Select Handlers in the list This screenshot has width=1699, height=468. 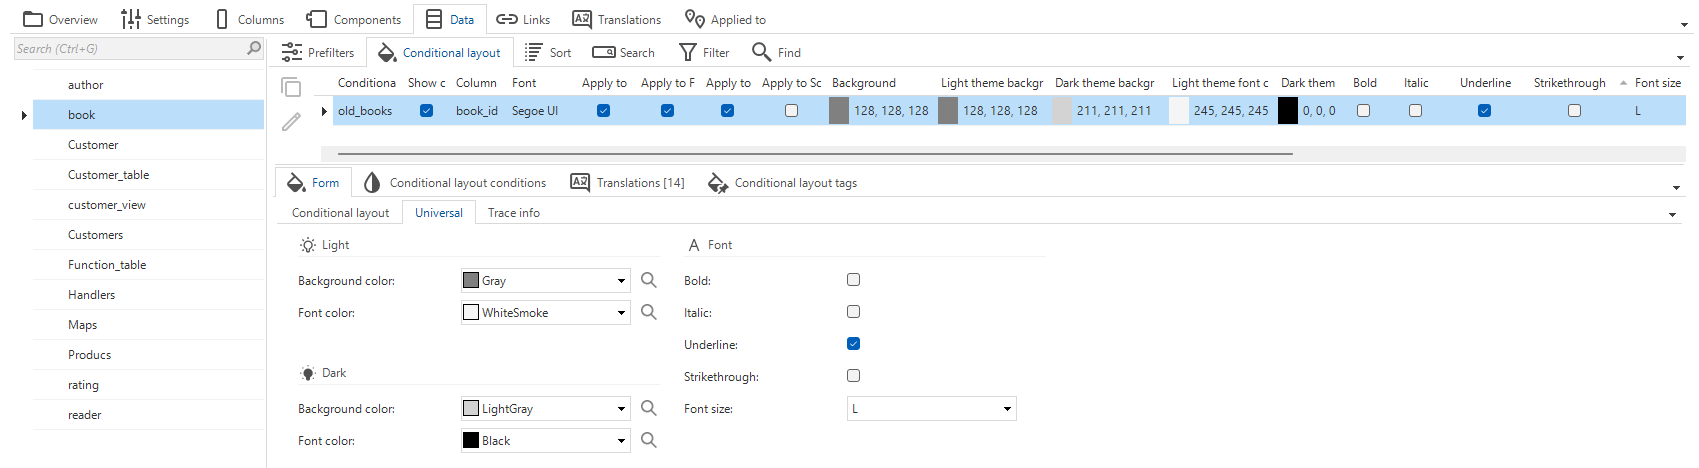148,295
